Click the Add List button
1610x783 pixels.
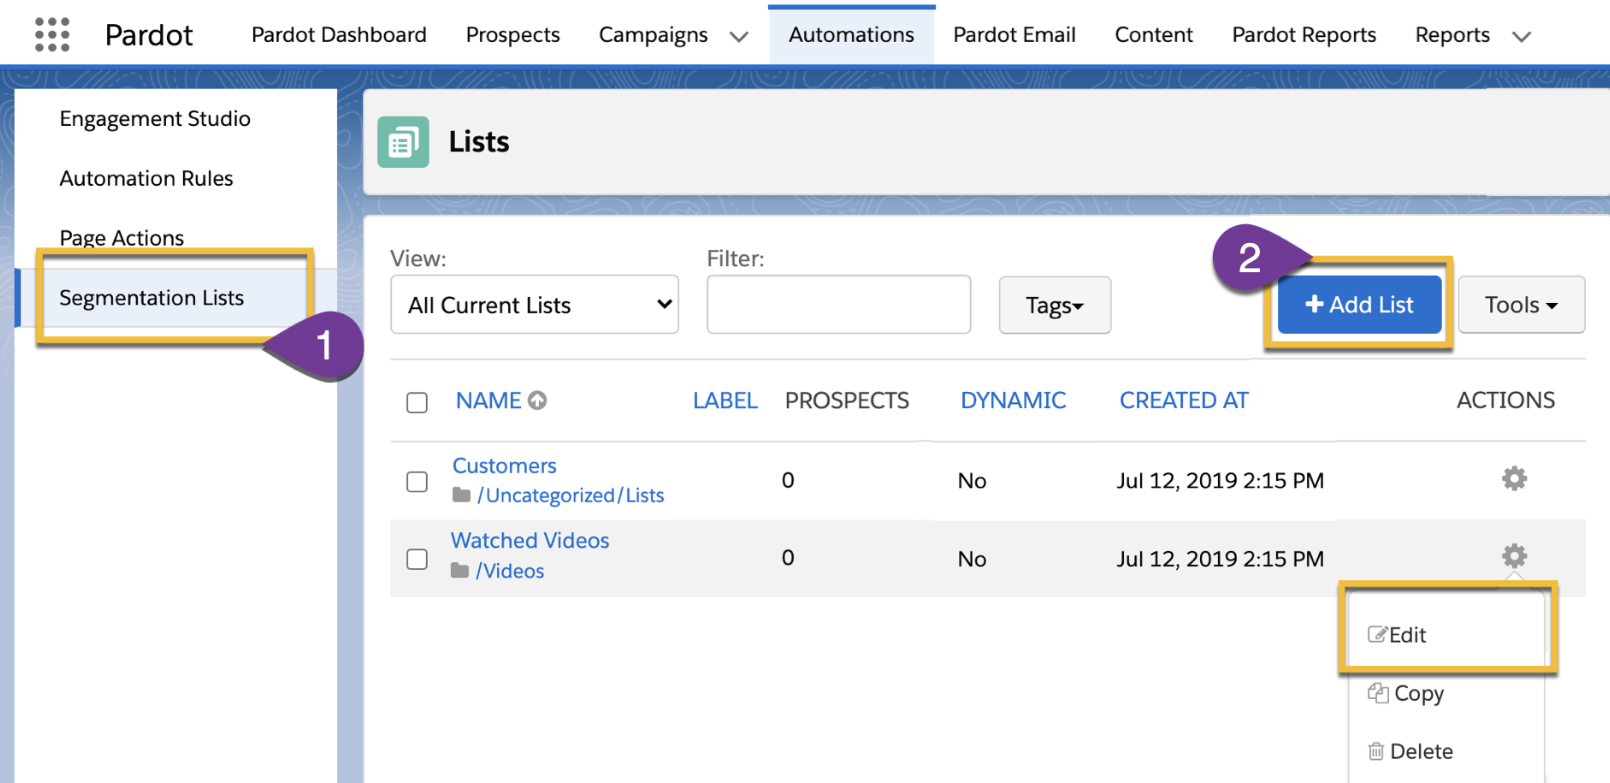point(1359,305)
